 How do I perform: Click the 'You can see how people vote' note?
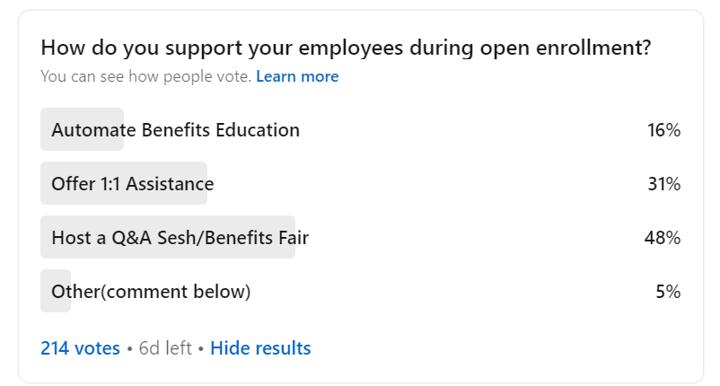(146, 76)
